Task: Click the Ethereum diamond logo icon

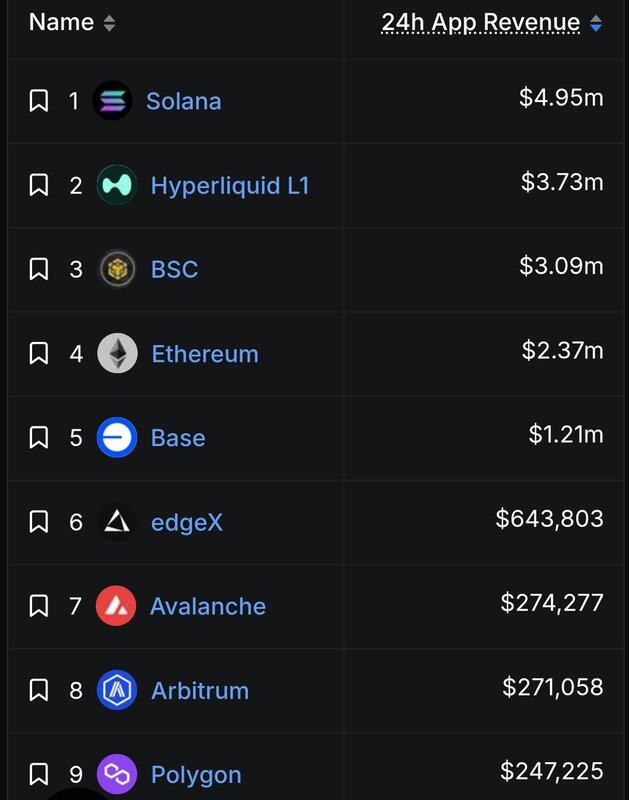Action: point(117,353)
